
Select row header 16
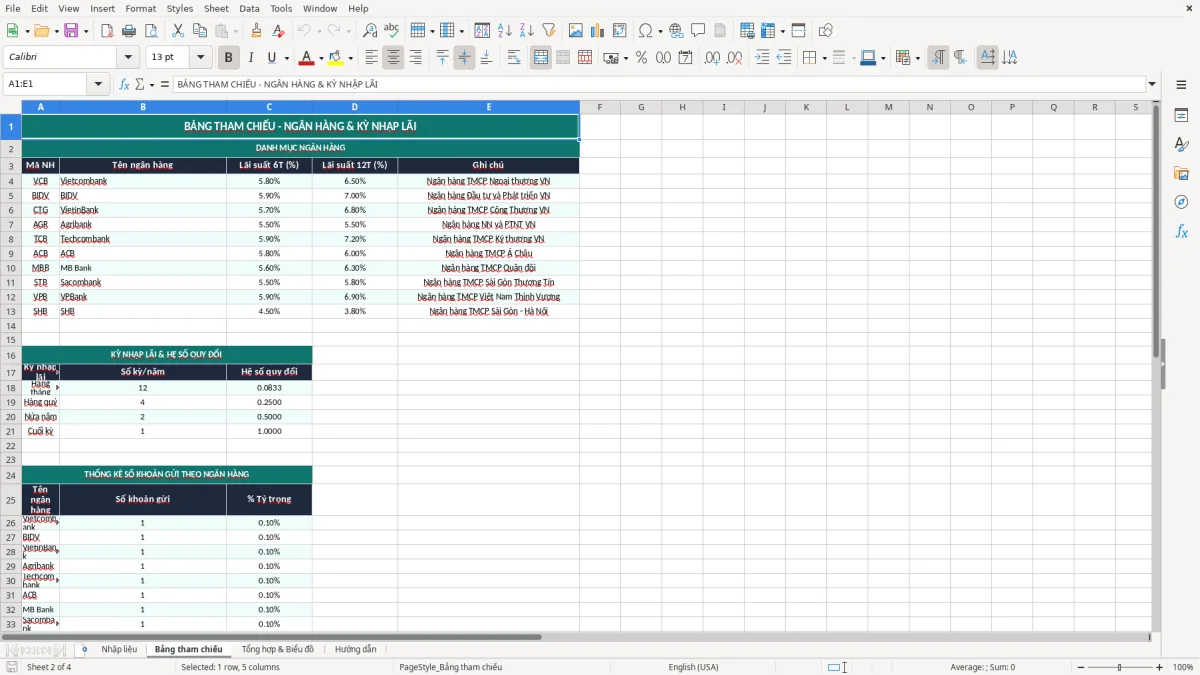click(x=11, y=355)
